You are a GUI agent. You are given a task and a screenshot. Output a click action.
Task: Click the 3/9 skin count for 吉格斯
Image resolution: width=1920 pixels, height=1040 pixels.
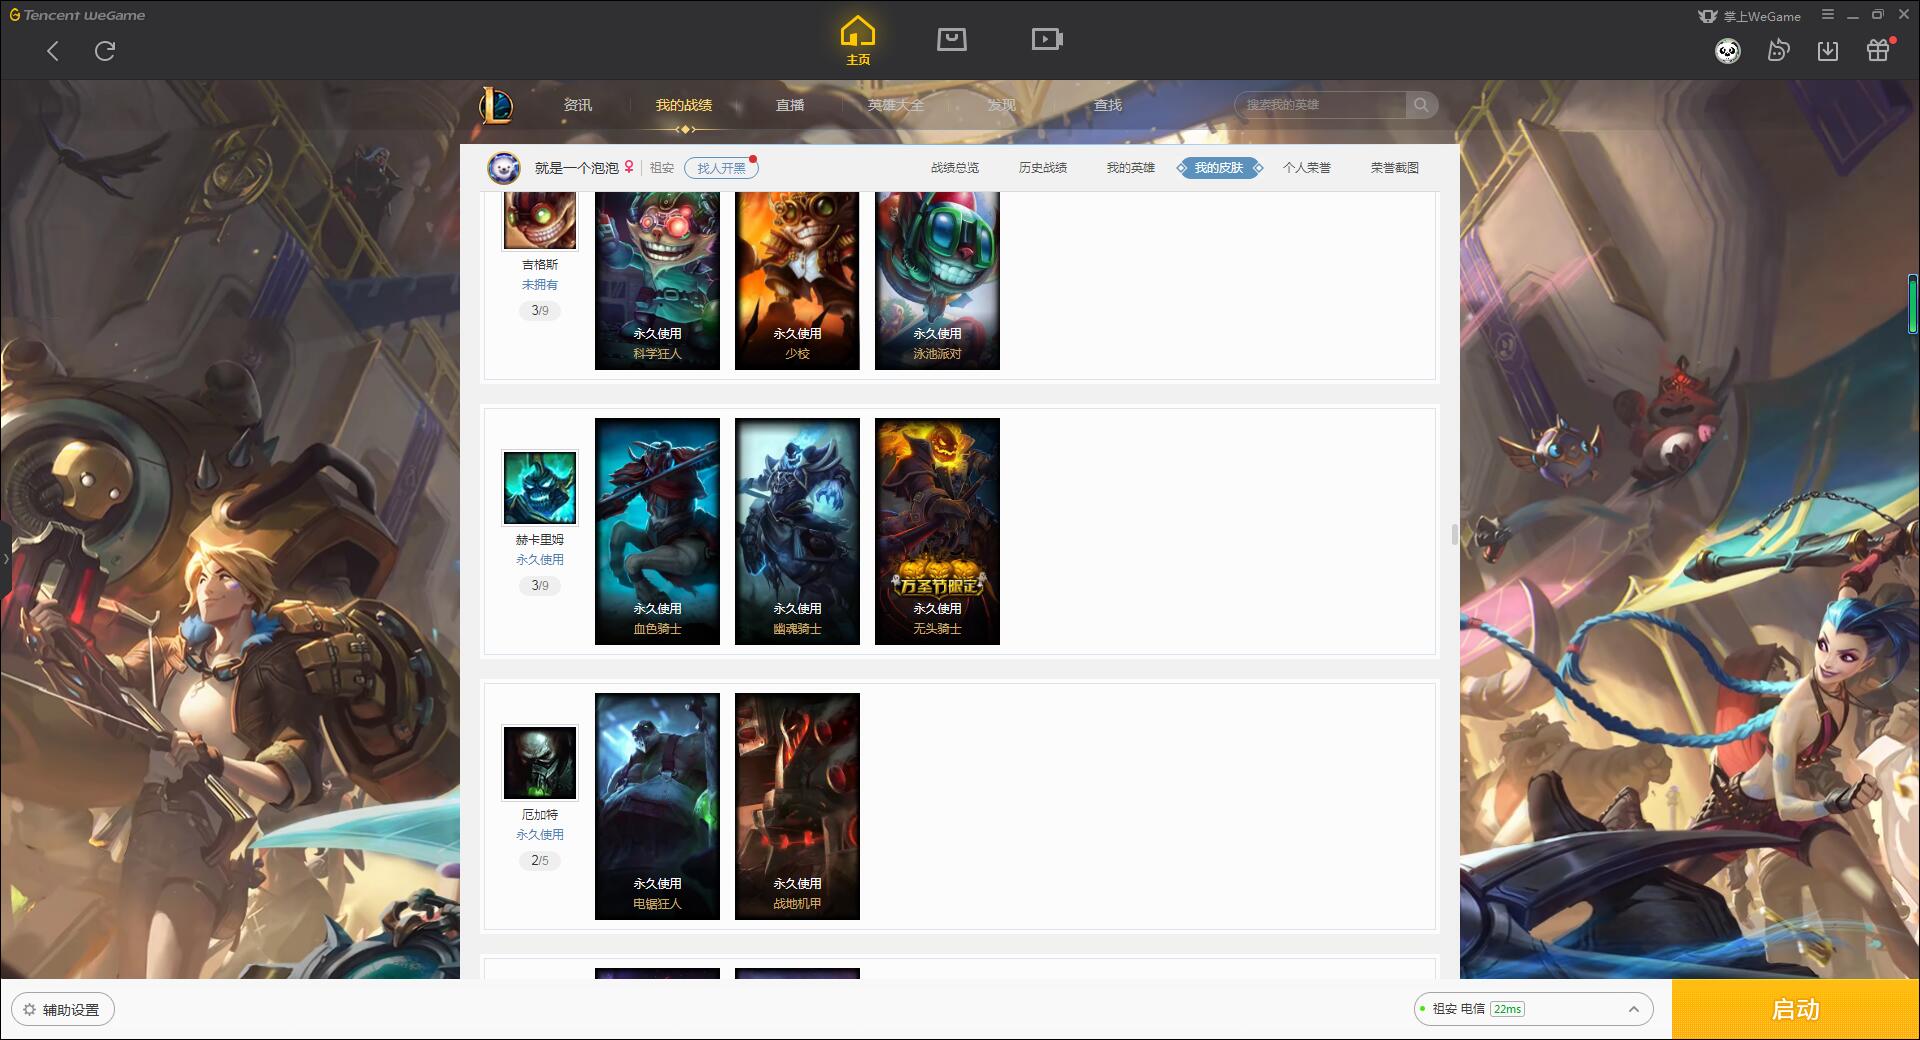coord(540,310)
